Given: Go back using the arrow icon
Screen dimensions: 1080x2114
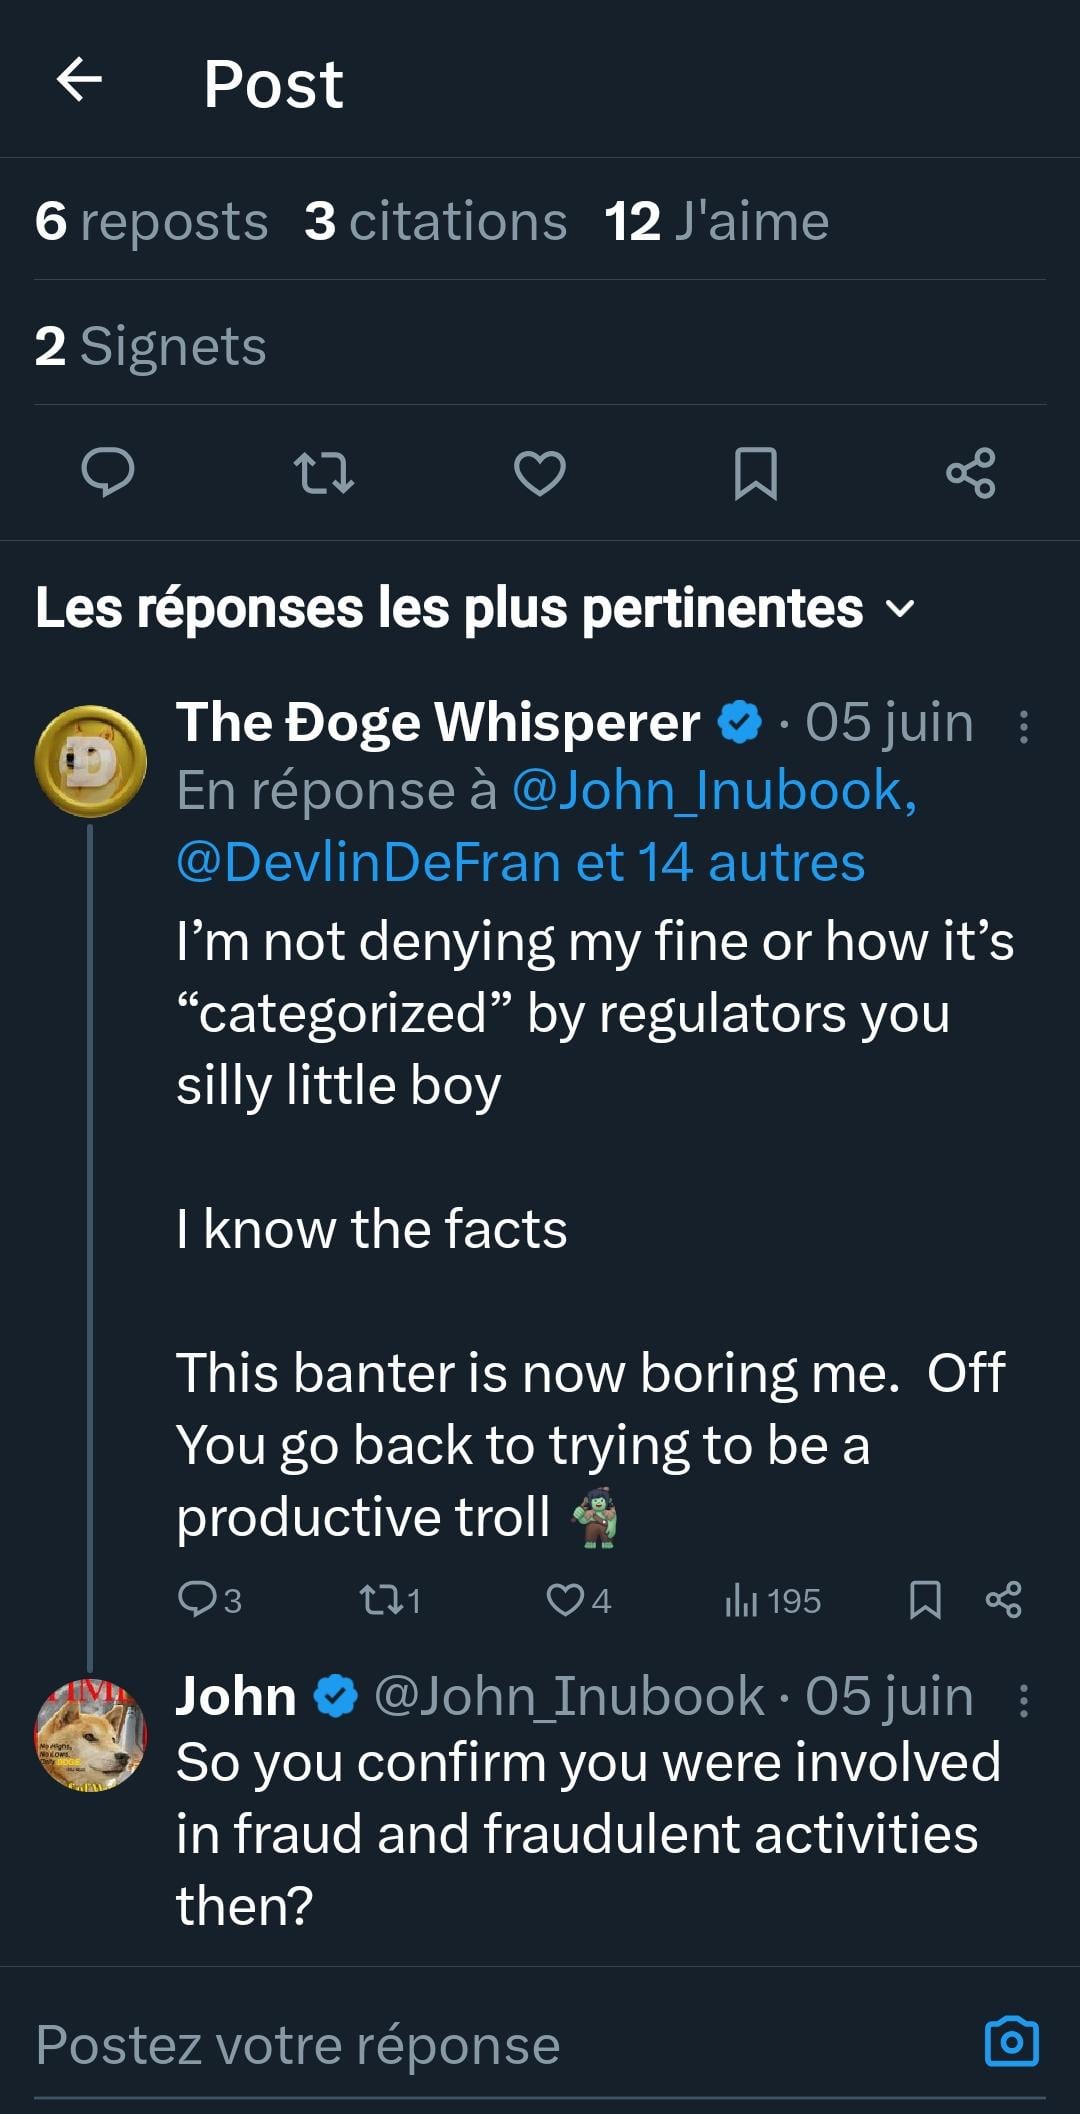Looking at the screenshot, I should coord(80,80).
